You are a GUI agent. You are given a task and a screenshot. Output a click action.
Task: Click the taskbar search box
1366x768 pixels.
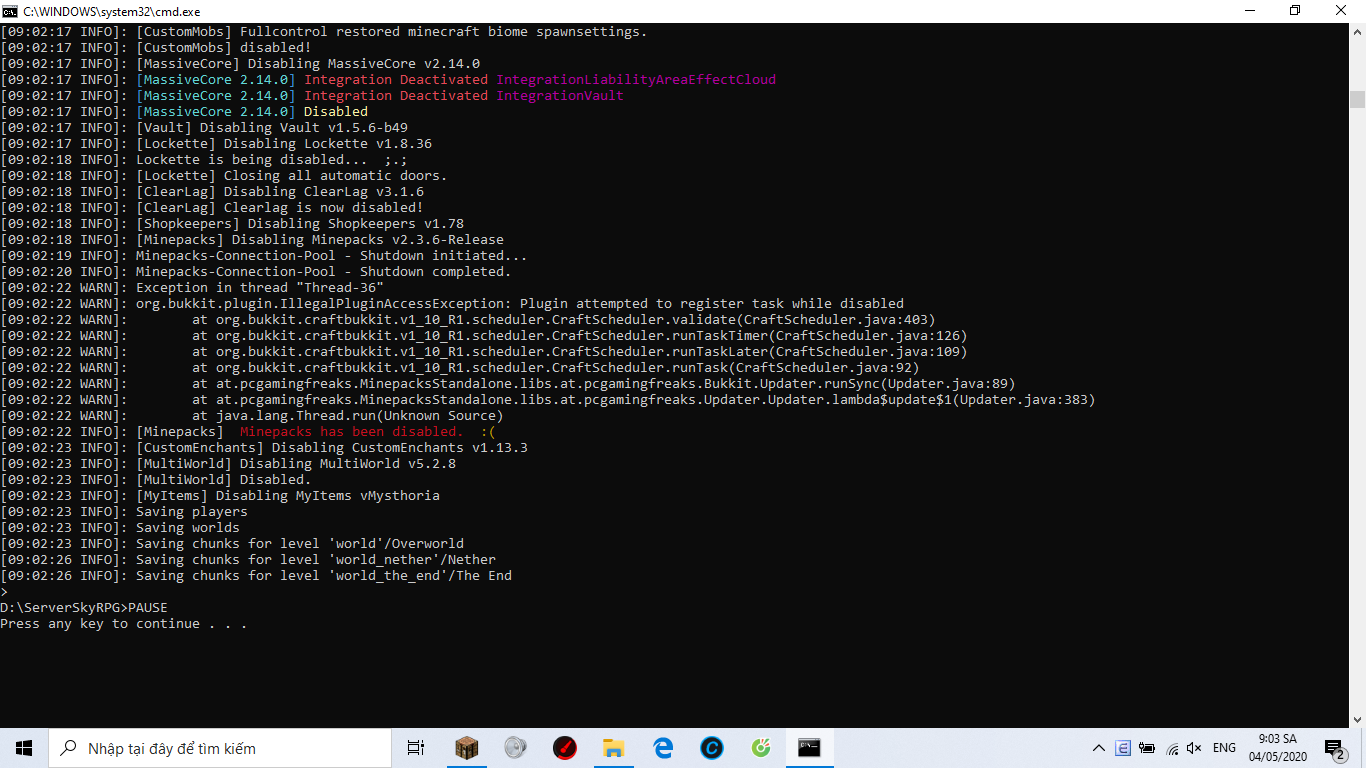(220, 748)
